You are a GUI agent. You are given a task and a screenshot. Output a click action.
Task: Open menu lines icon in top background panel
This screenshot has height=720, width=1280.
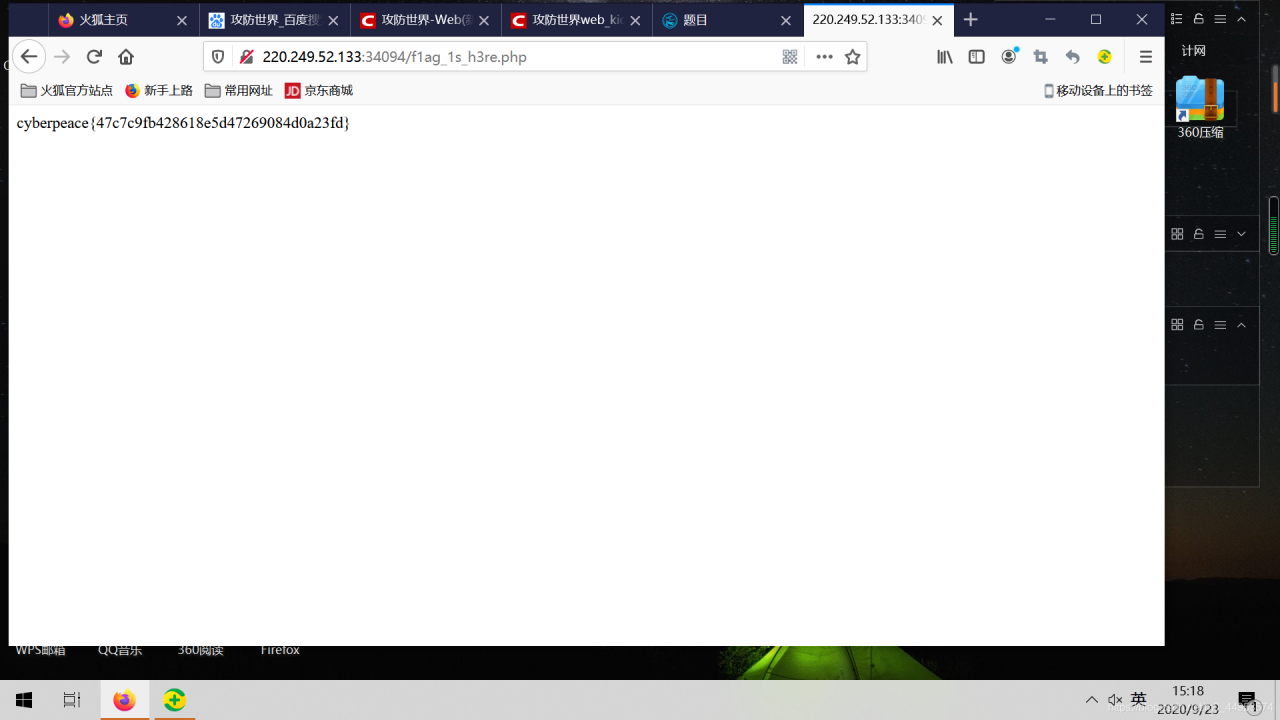click(x=1220, y=19)
